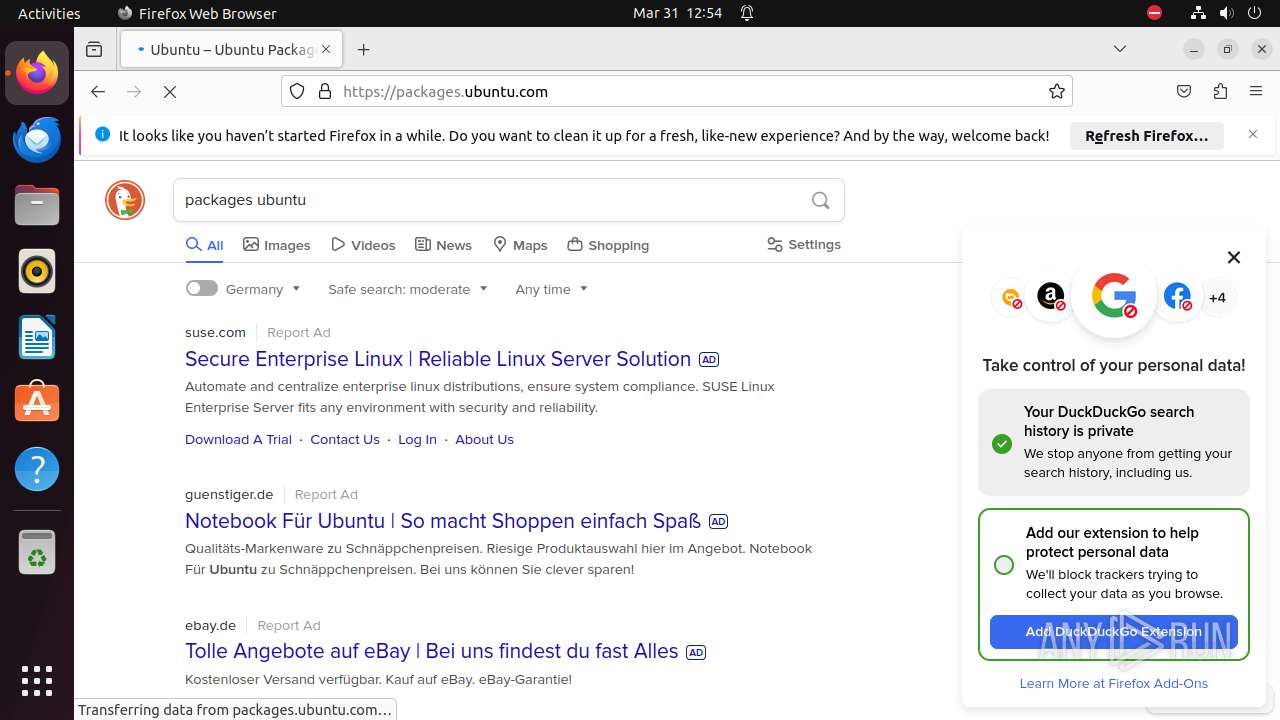Open the notification bell in top bar
Image resolution: width=1280 pixels, height=720 pixels.
(747, 13)
